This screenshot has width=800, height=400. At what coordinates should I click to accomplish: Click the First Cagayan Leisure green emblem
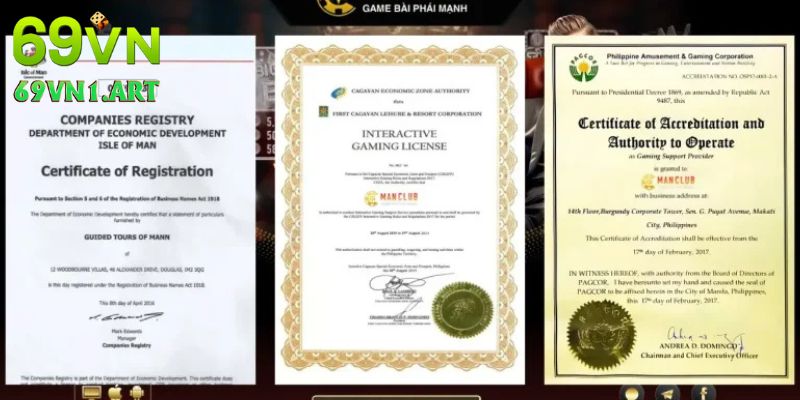323,112
